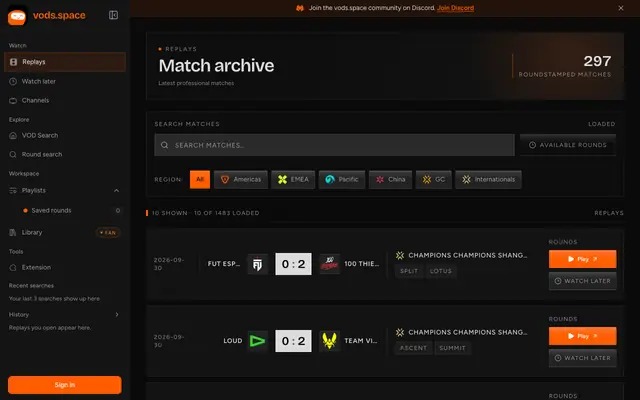Open VOD Search page

(x=65, y=136)
